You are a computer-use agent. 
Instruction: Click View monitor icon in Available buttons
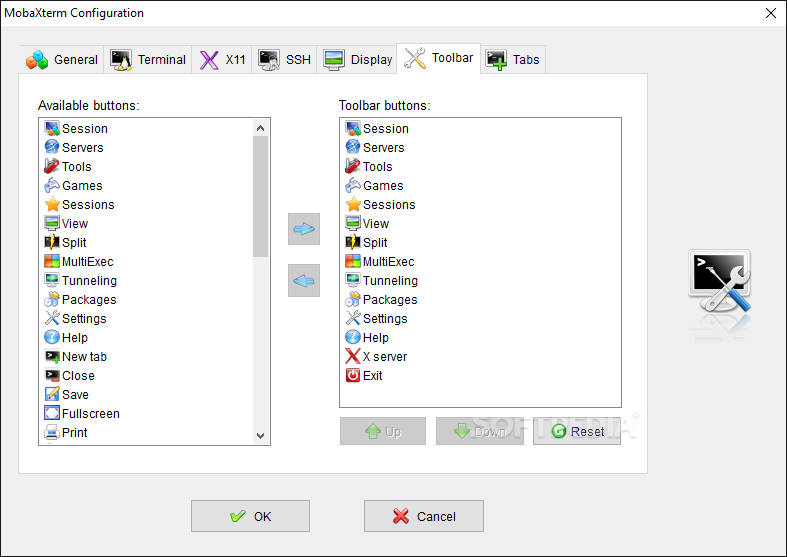pos(52,223)
